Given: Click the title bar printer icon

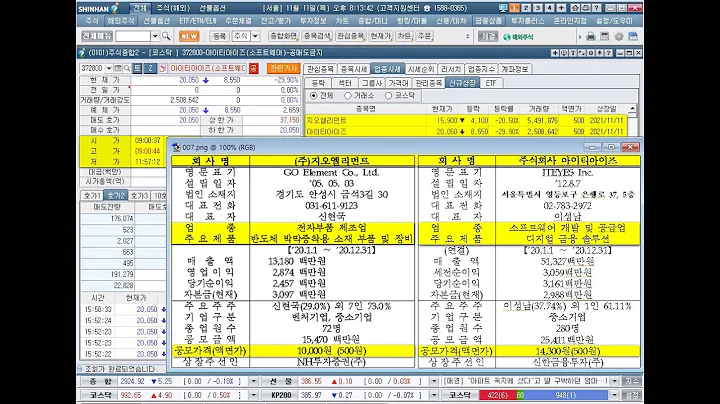Looking at the screenshot, I should (586, 8).
